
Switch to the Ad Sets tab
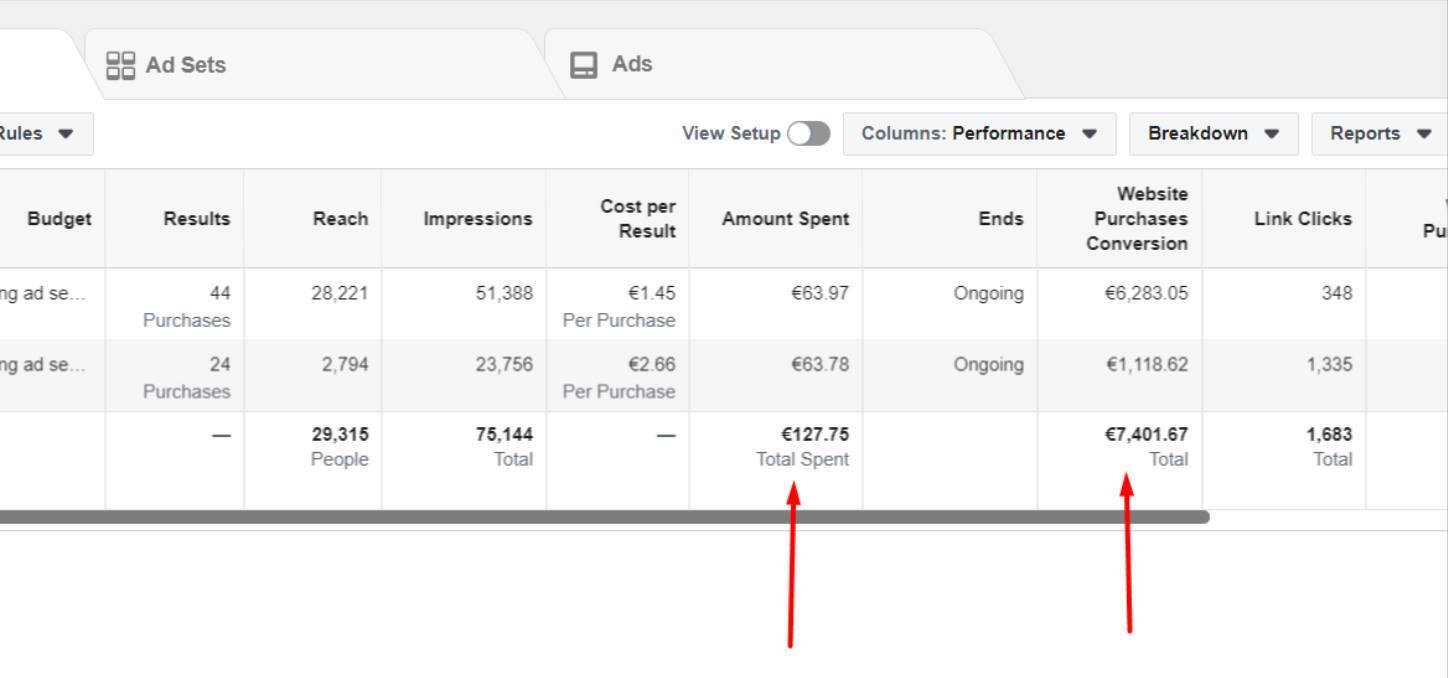click(x=186, y=65)
